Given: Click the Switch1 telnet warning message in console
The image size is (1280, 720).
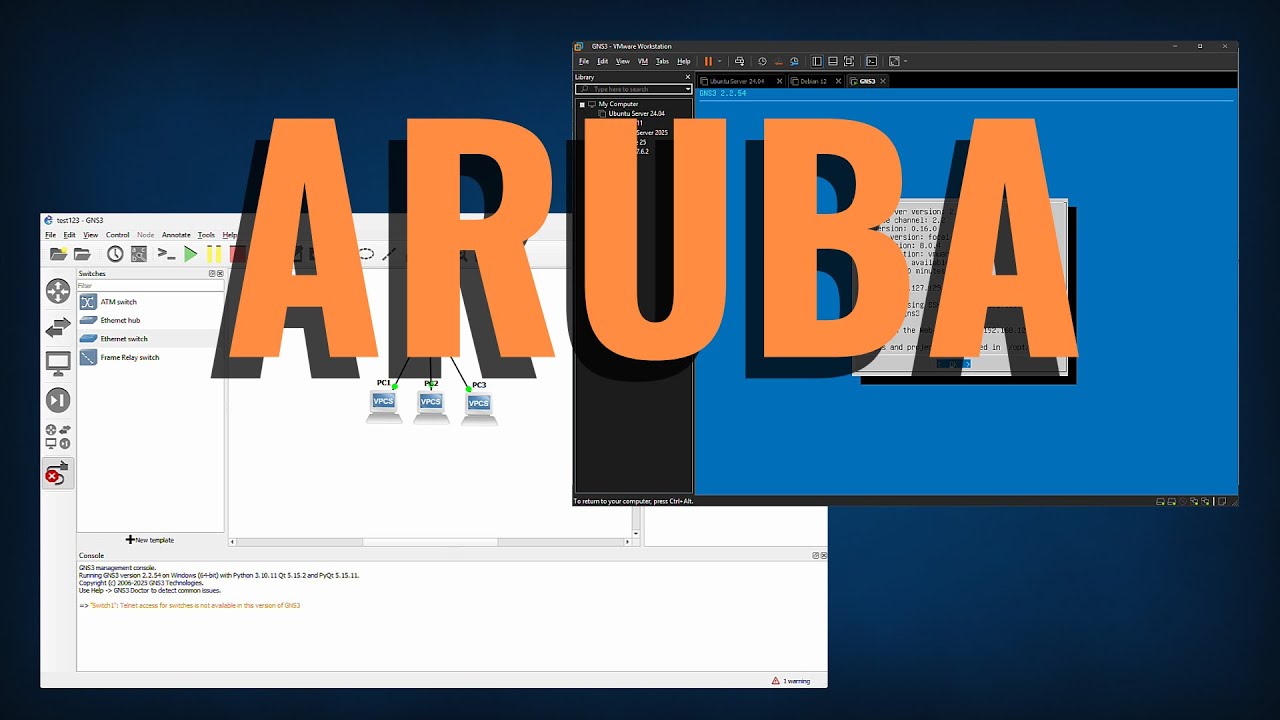Looking at the screenshot, I should 190,605.
